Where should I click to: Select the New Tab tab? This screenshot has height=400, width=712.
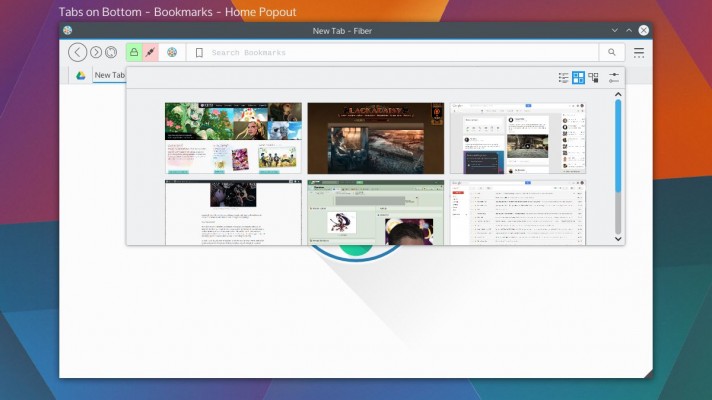point(109,75)
